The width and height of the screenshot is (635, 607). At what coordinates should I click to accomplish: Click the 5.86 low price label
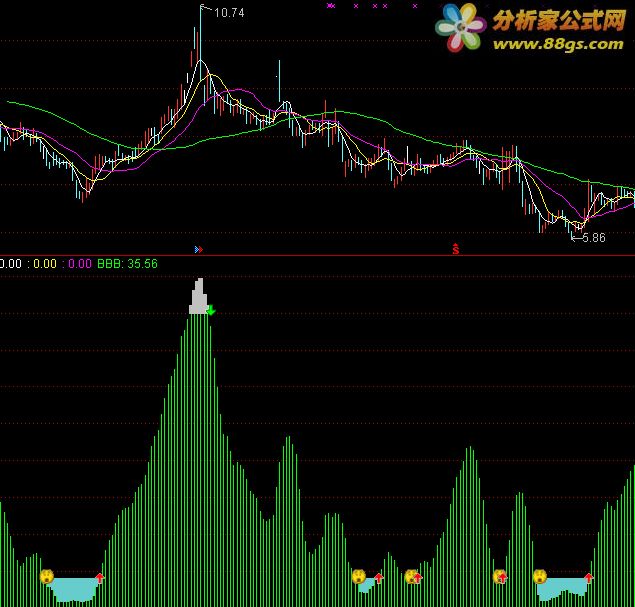pyautogui.click(x=594, y=238)
